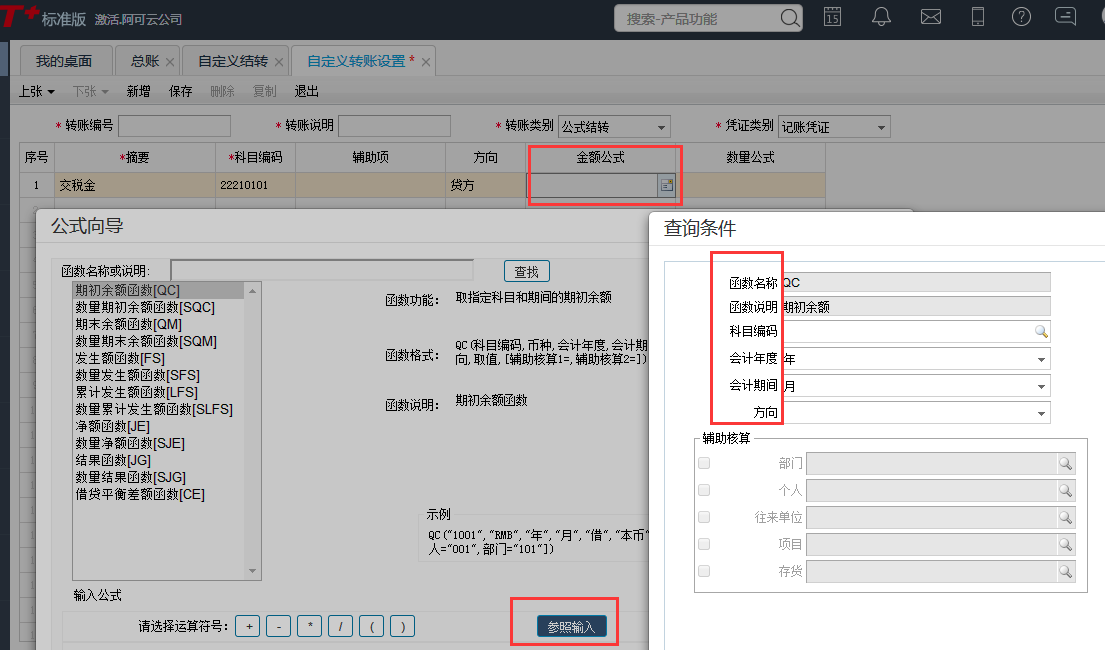Select 期初余额函数[QC] in the function list
Screen dimensions: 1105x650
click(x=128, y=289)
